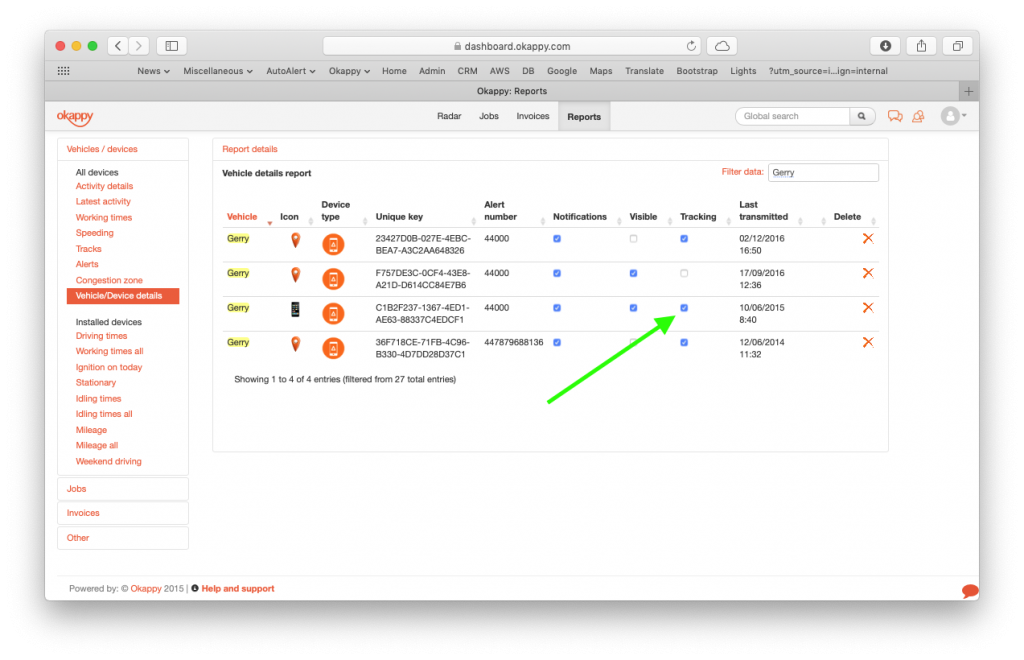Delete the Gerry vehicle transmitted 02/12/2016
The image size is (1024, 660).
tap(868, 239)
